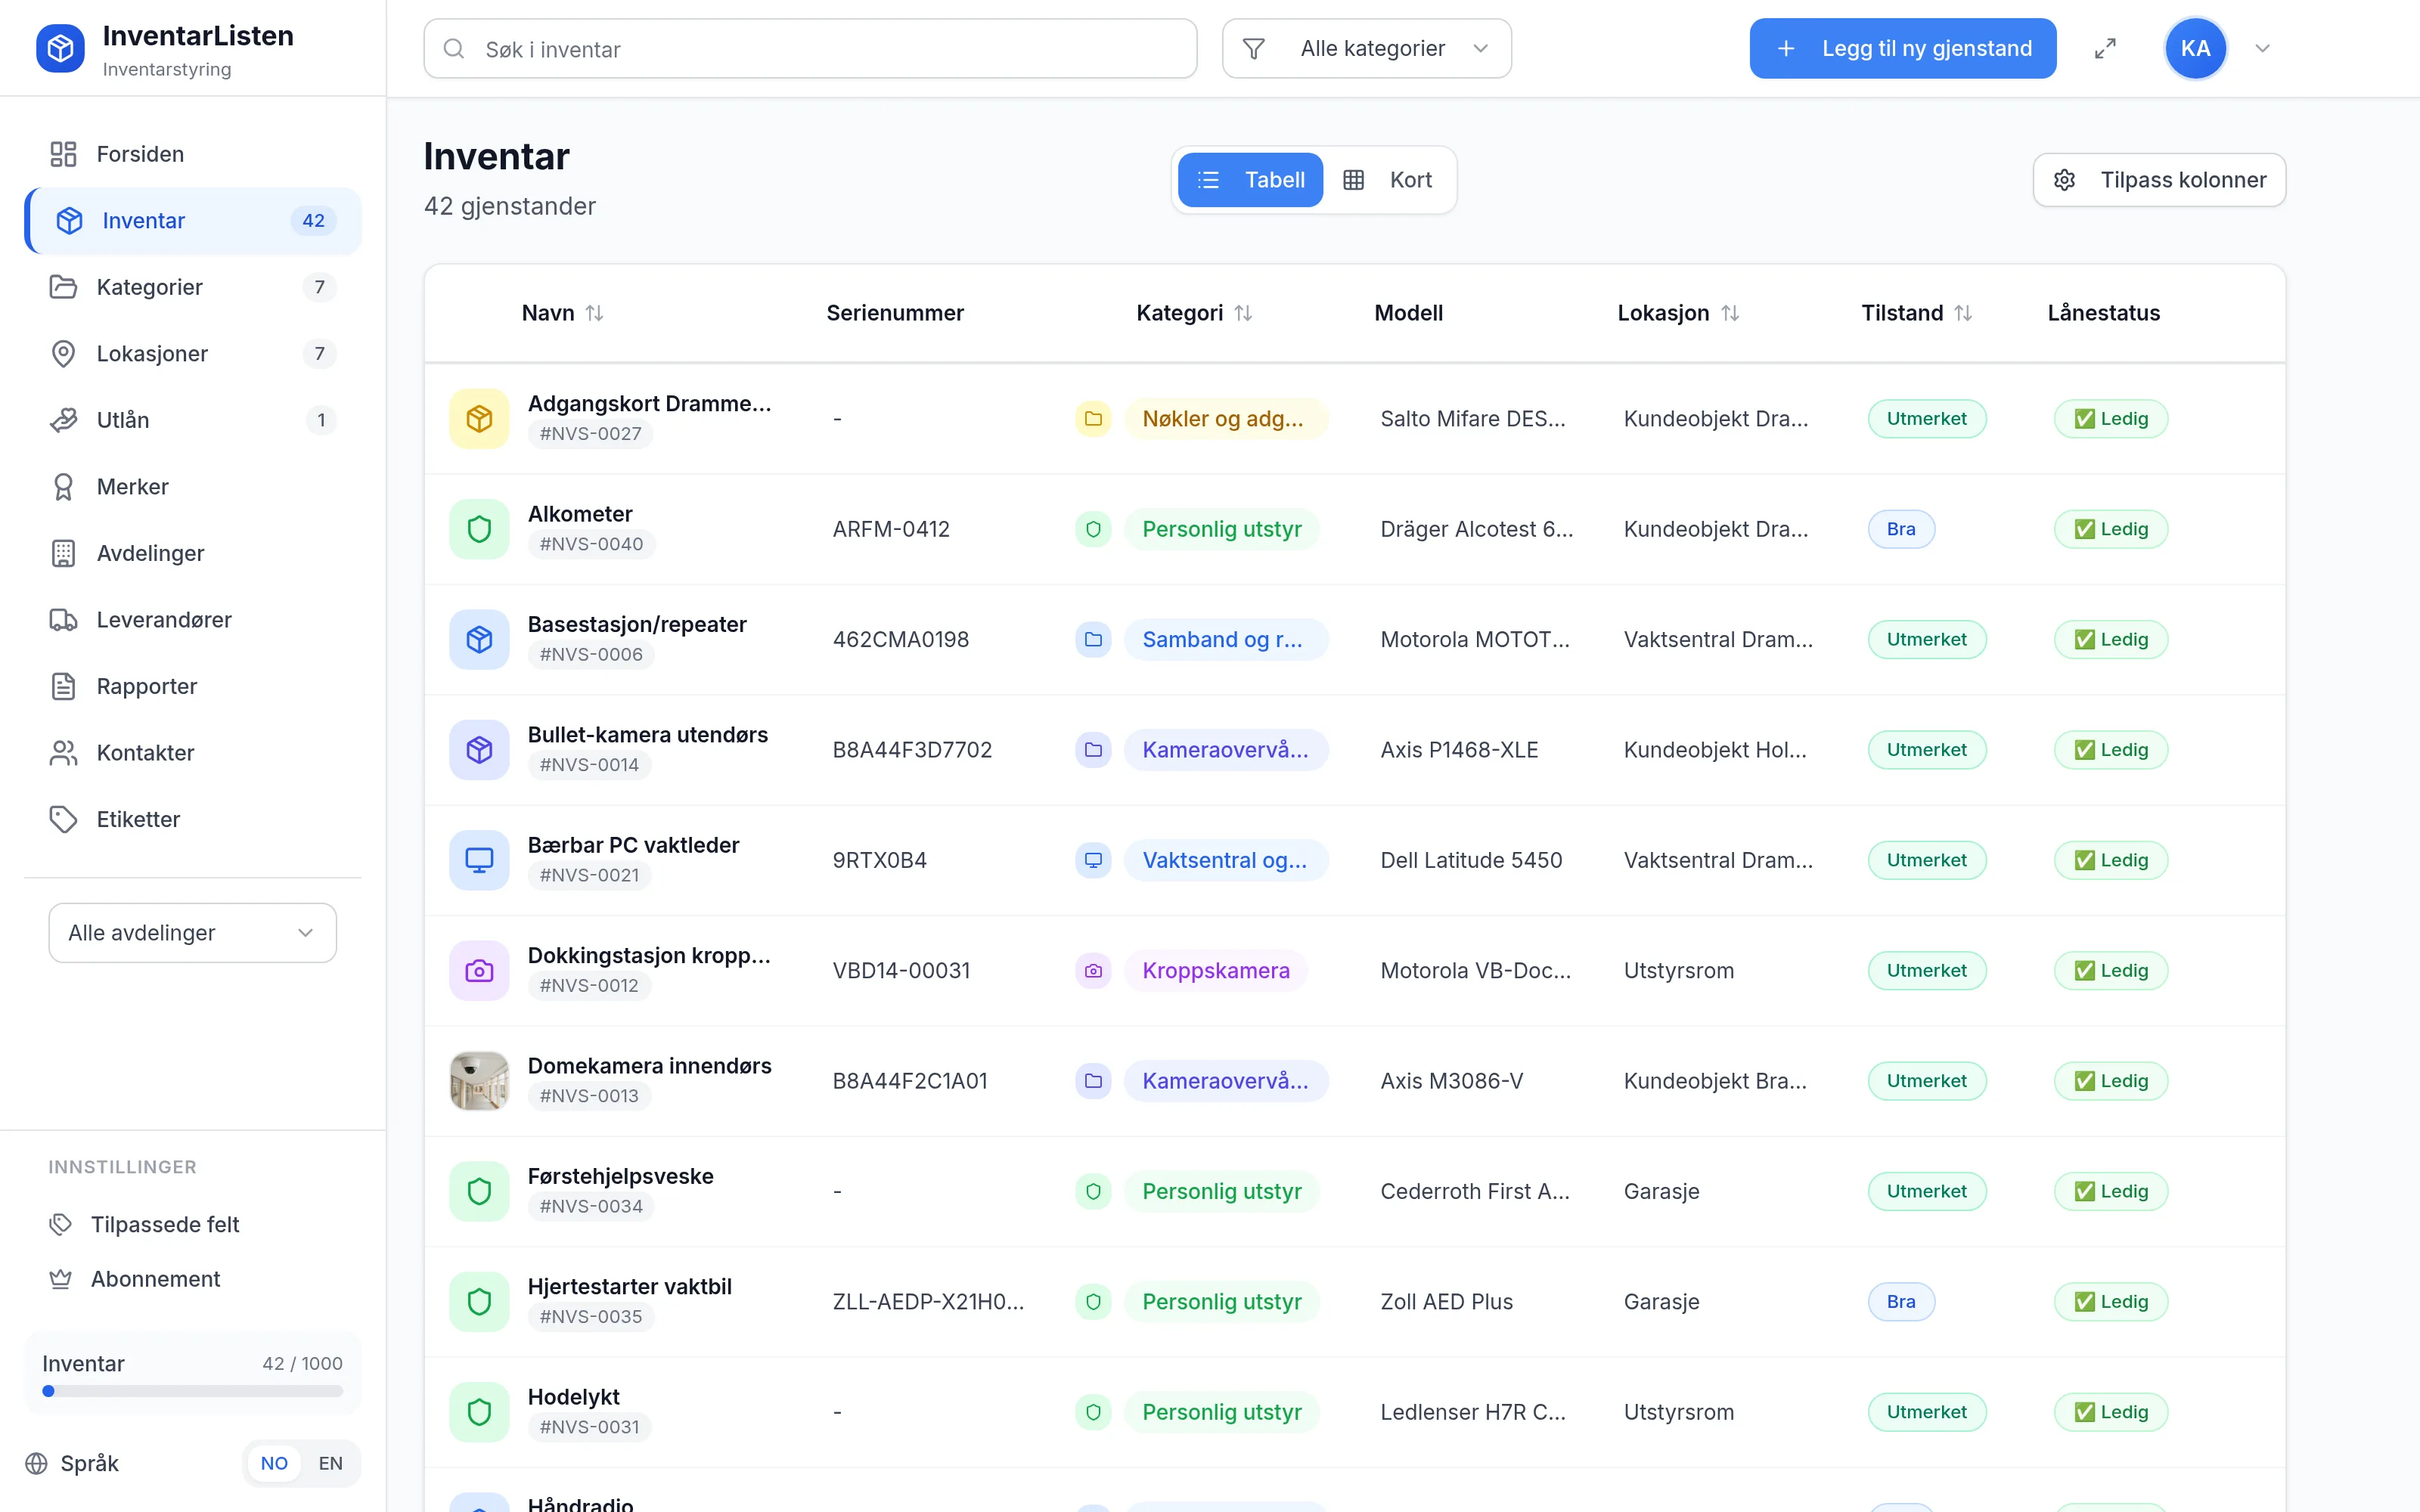Image resolution: width=2420 pixels, height=1512 pixels.
Task: Open Leverandører in sidebar
Action: tap(192, 620)
